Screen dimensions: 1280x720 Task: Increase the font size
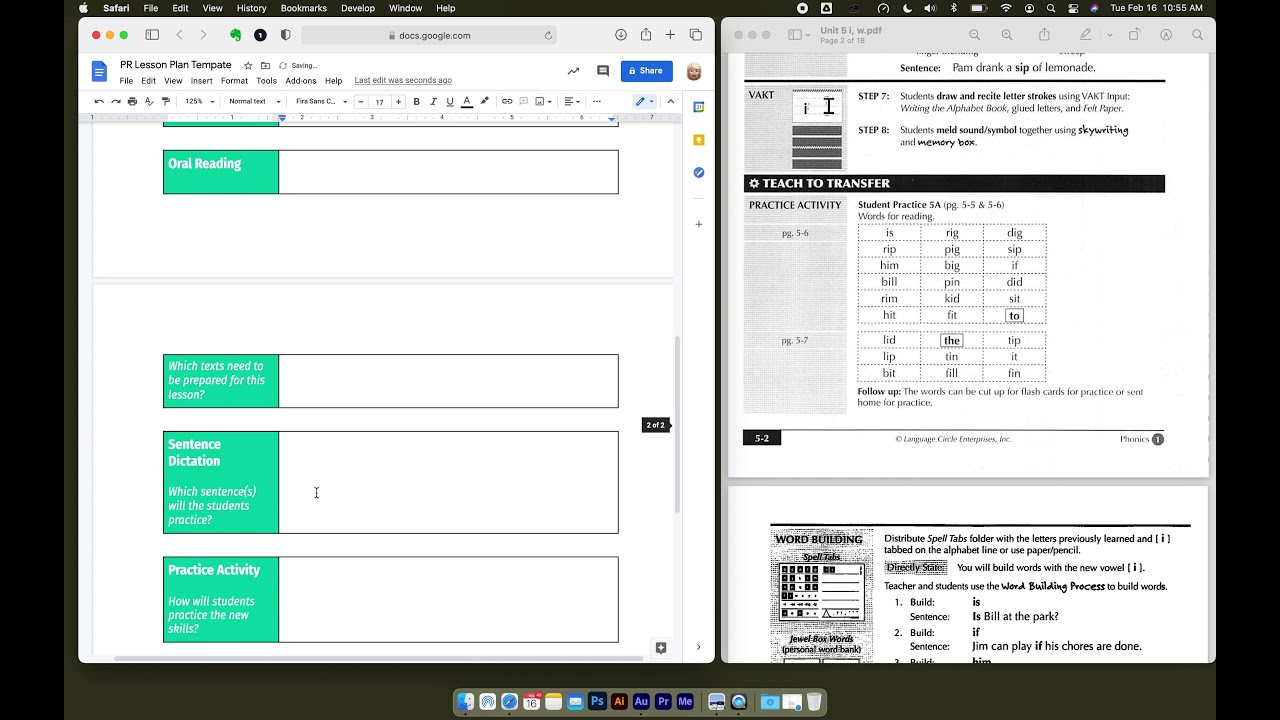tap(398, 101)
